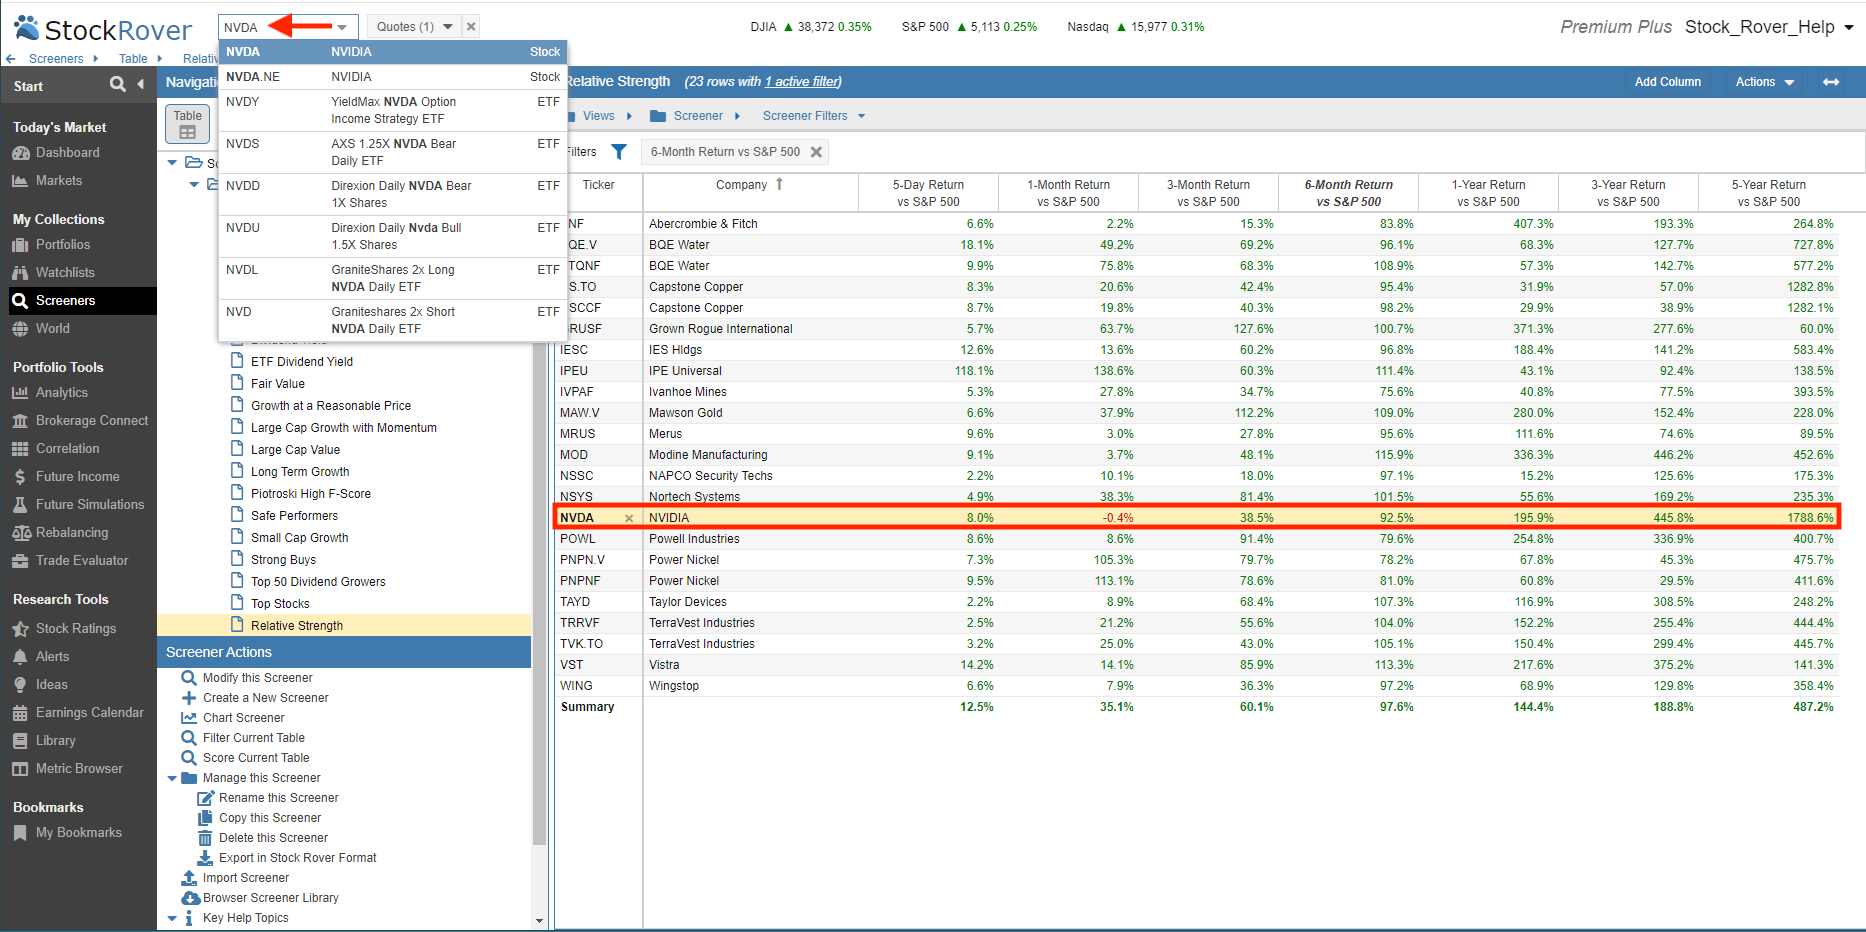
Task: Select NVD Graniteshares 2x Short suggestion
Action: coord(393,320)
